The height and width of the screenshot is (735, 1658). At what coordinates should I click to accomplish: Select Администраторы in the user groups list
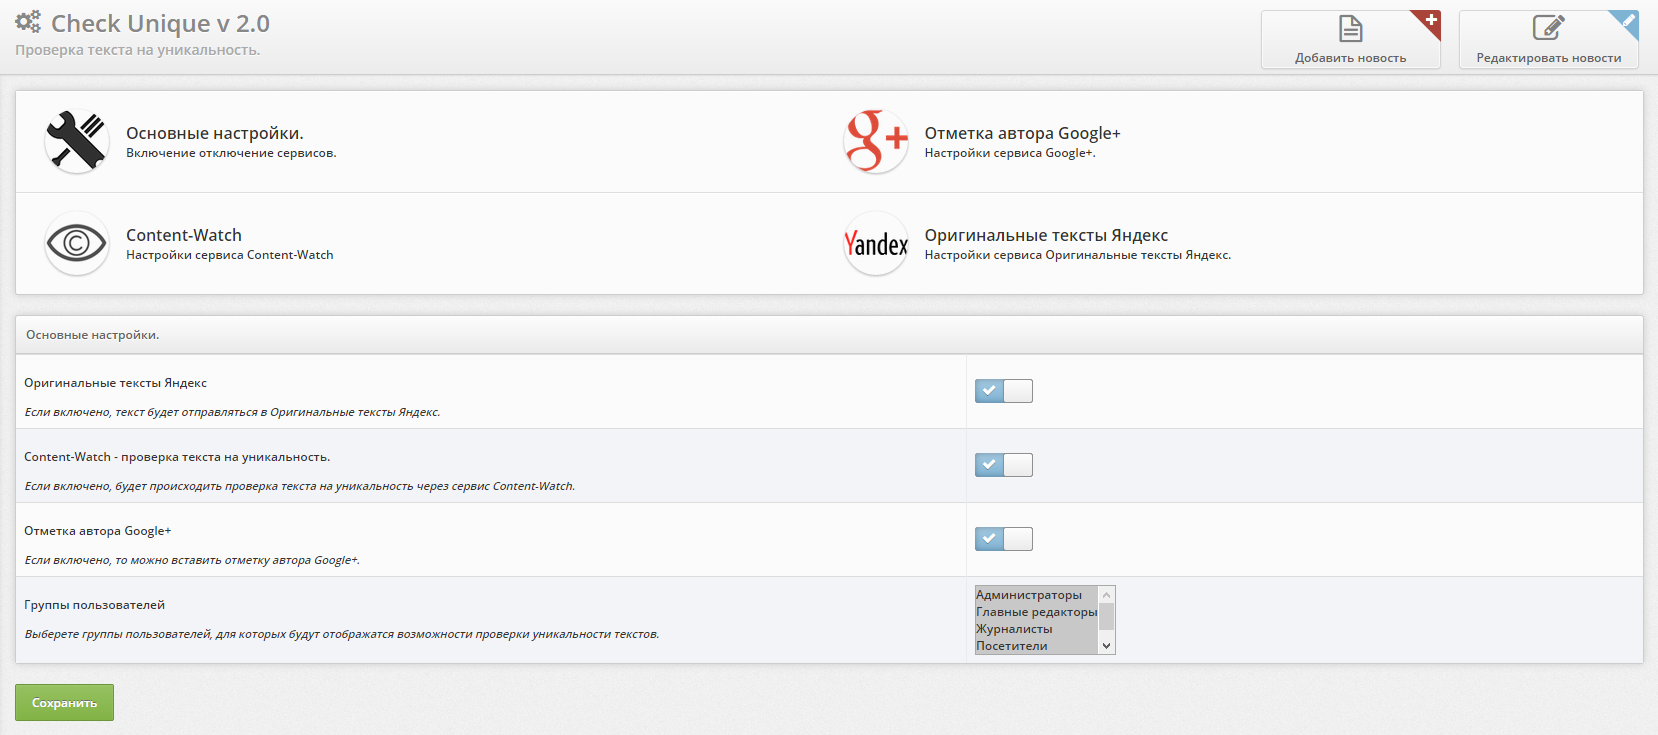pos(1036,595)
